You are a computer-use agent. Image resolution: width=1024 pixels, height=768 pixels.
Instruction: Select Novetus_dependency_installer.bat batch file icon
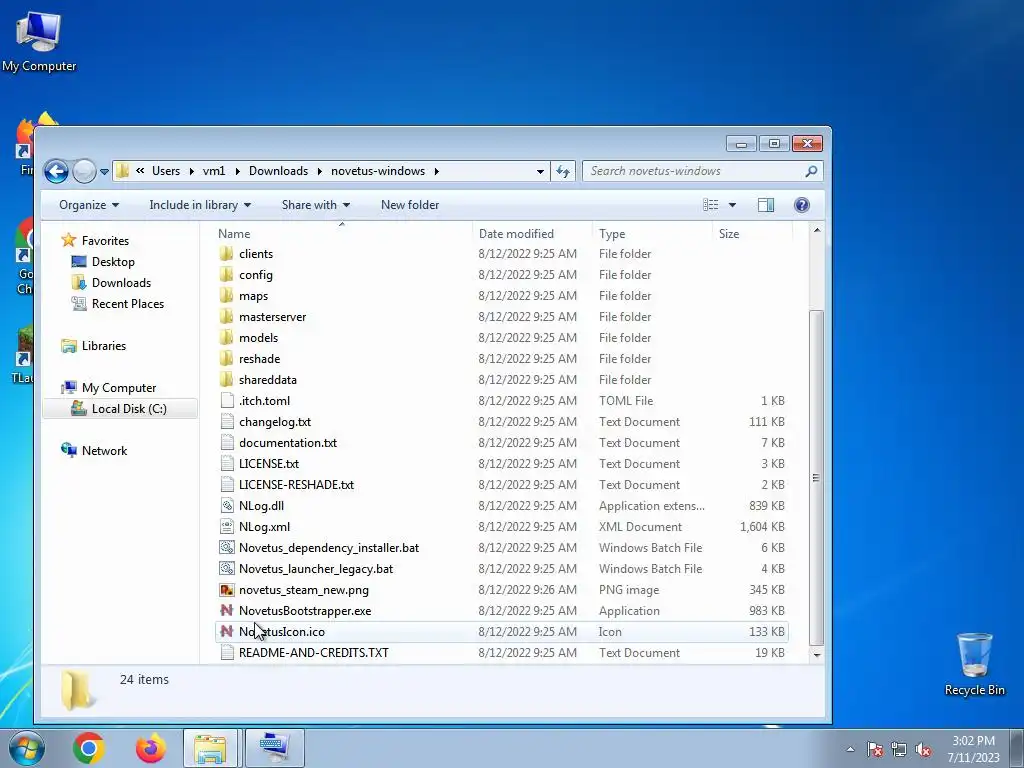[x=227, y=548]
